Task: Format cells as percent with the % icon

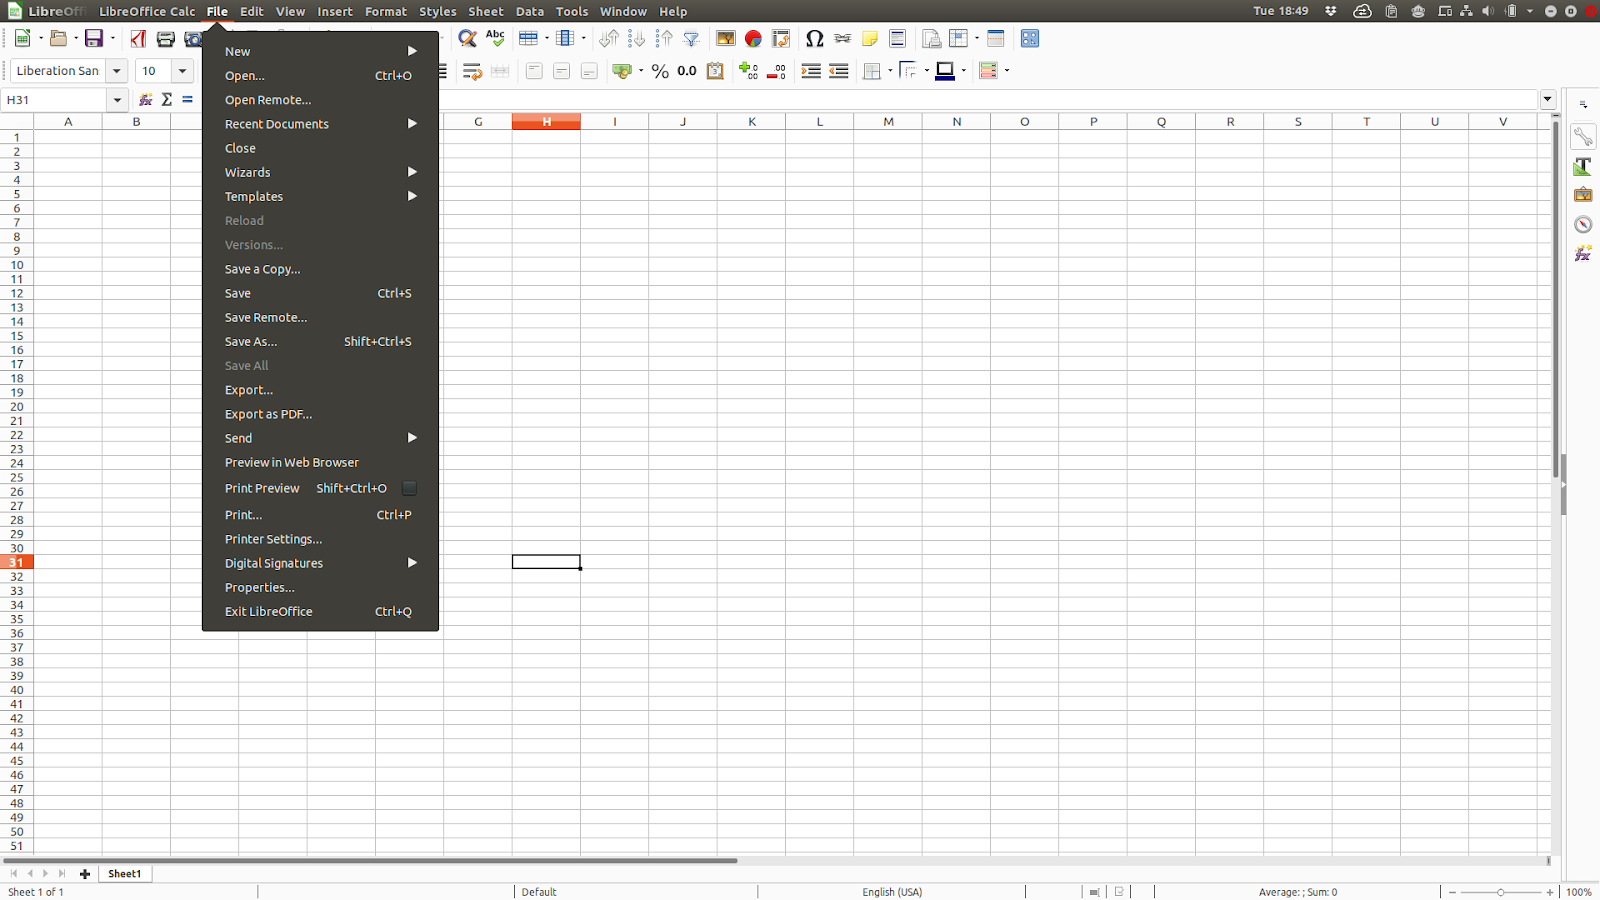Action: (660, 71)
